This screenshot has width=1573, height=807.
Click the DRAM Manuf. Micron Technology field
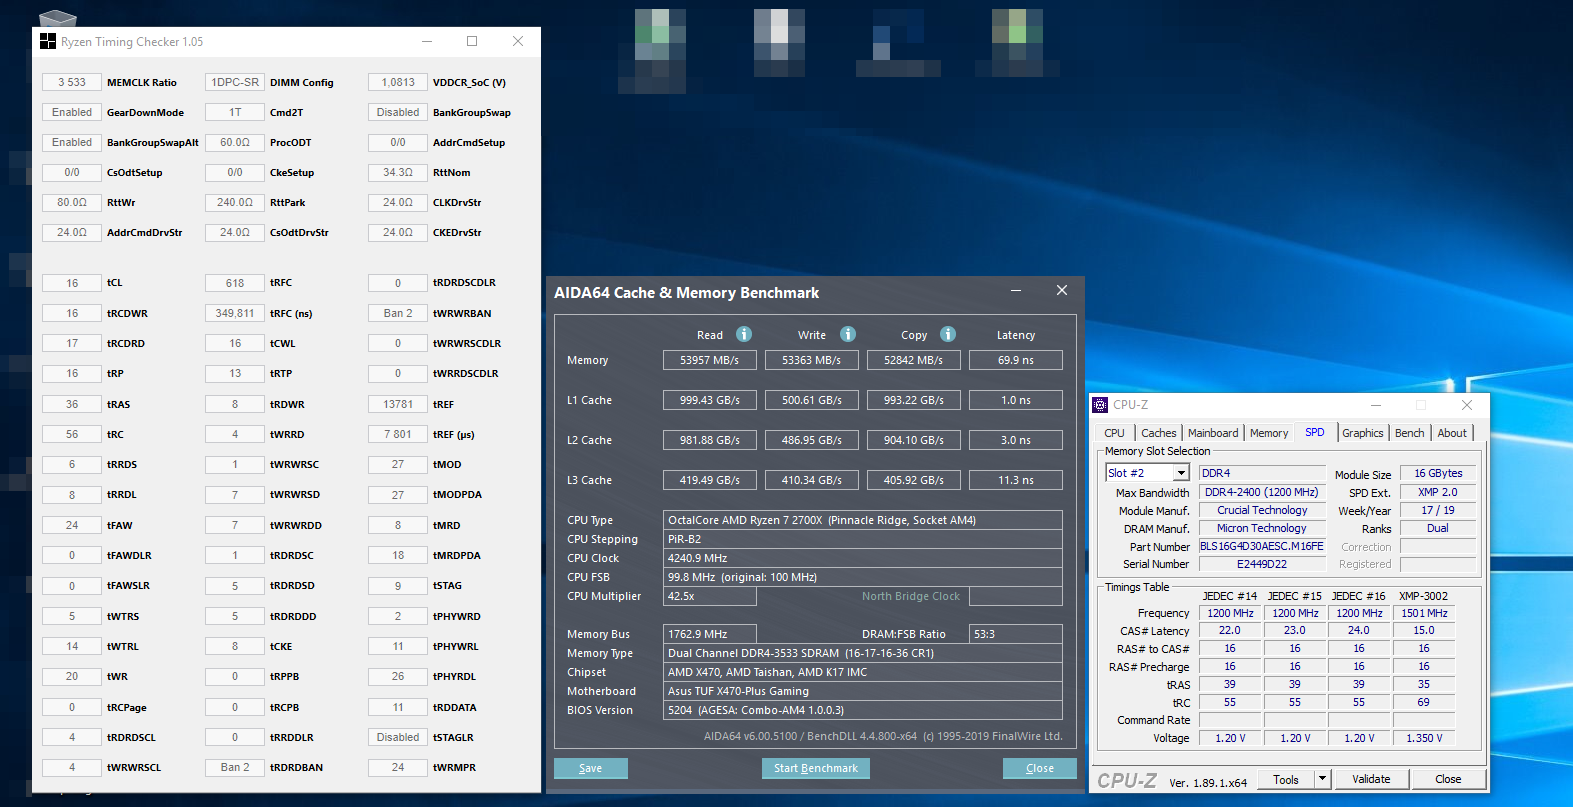pos(1262,528)
